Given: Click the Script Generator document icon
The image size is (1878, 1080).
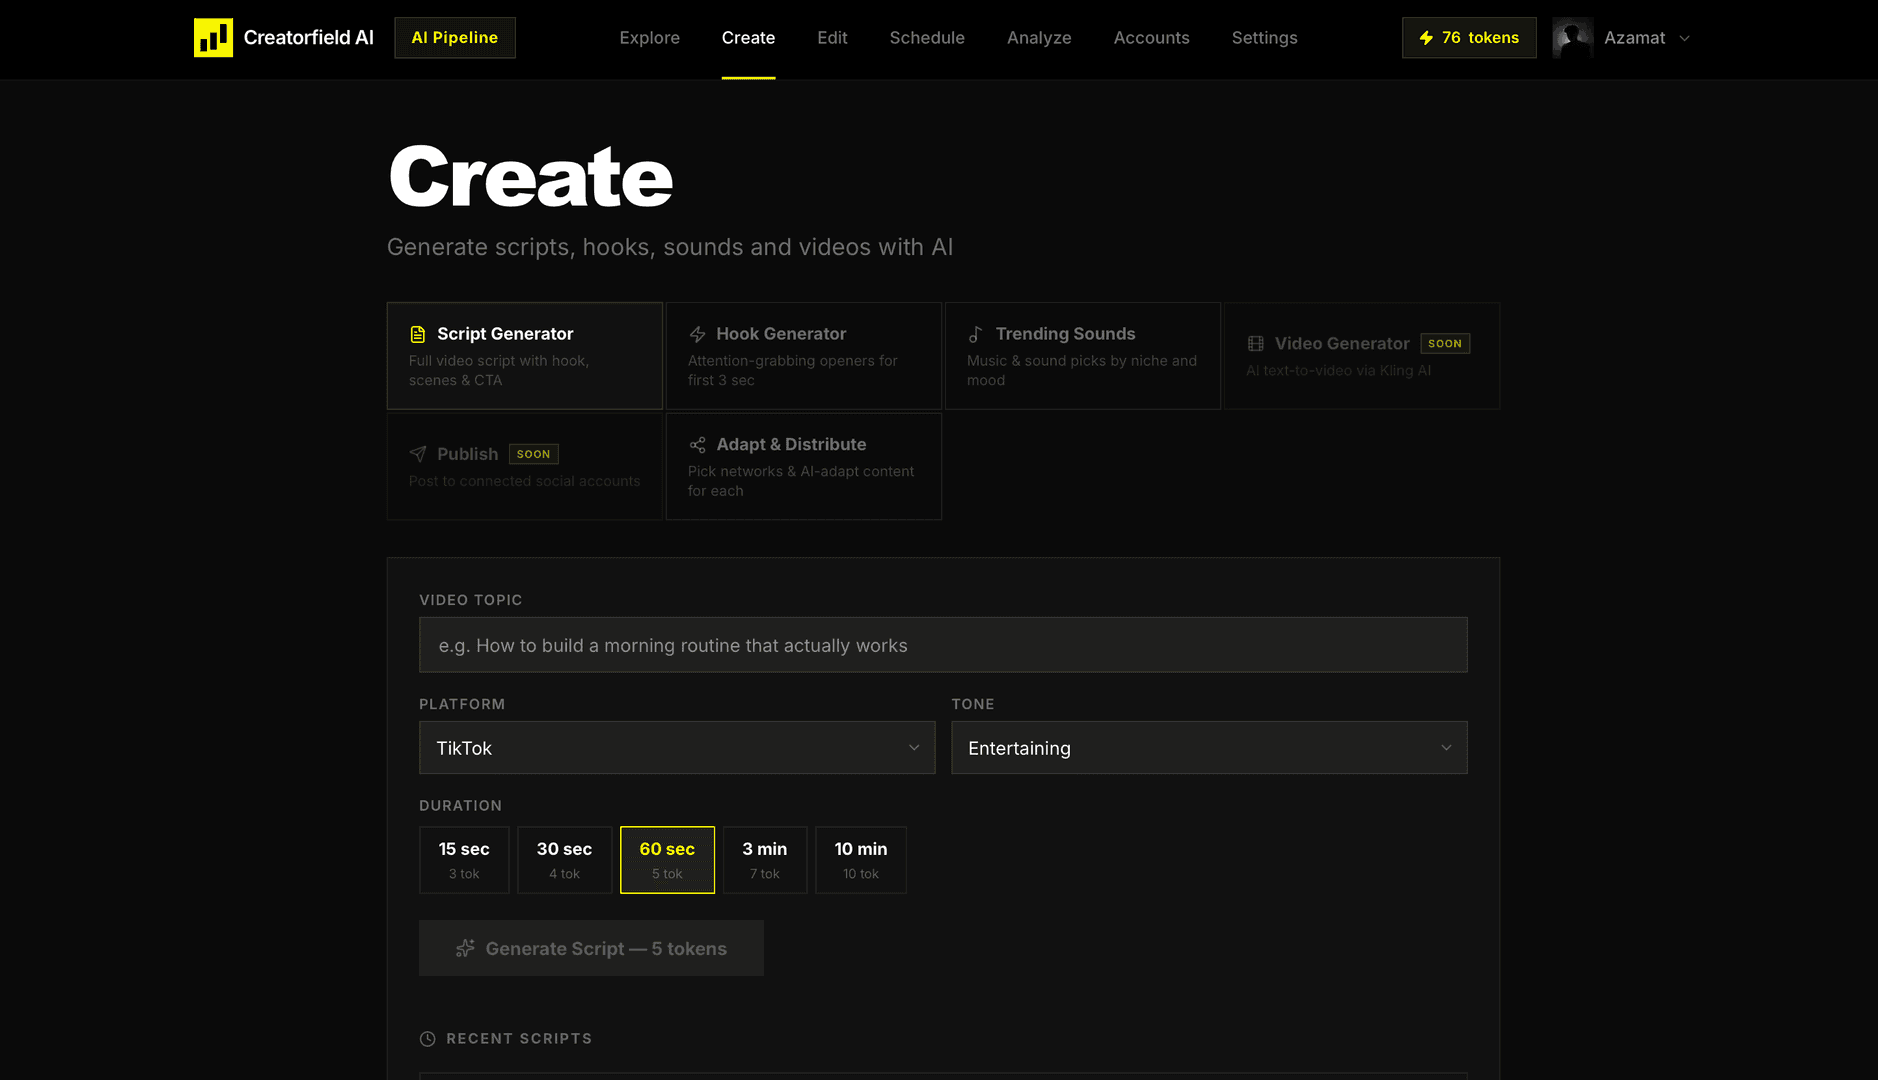Looking at the screenshot, I should click(x=418, y=334).
